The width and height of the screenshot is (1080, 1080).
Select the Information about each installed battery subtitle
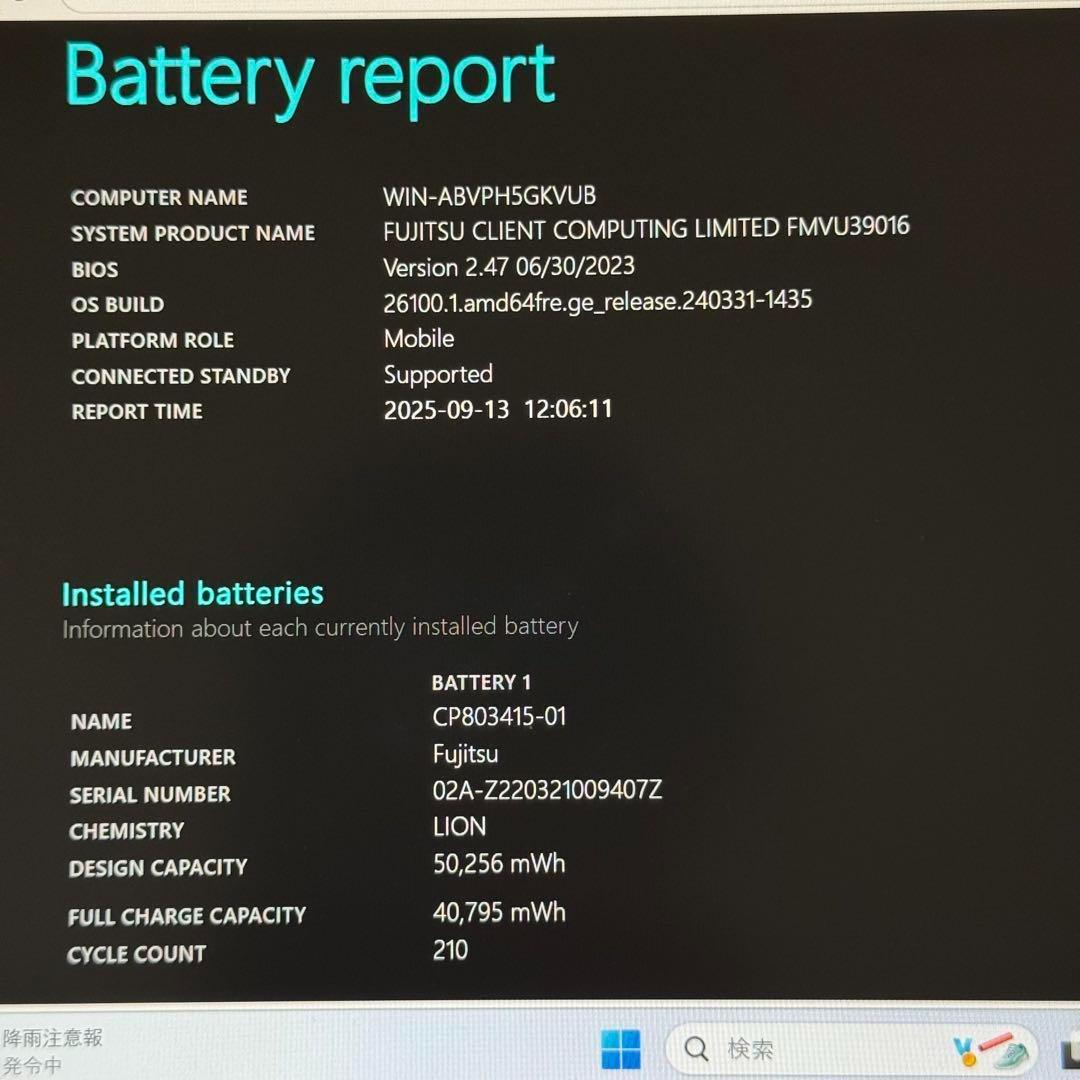click(320, 627)
